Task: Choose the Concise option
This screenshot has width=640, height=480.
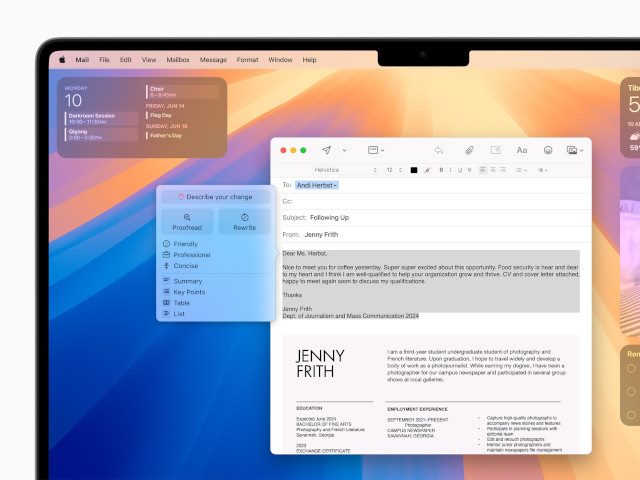Action: (180, 266)
